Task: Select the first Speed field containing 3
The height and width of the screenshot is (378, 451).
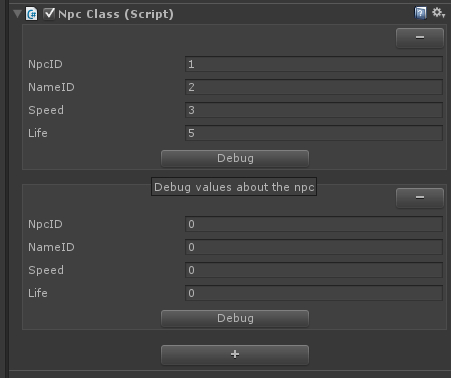Action: coord(314,110)
